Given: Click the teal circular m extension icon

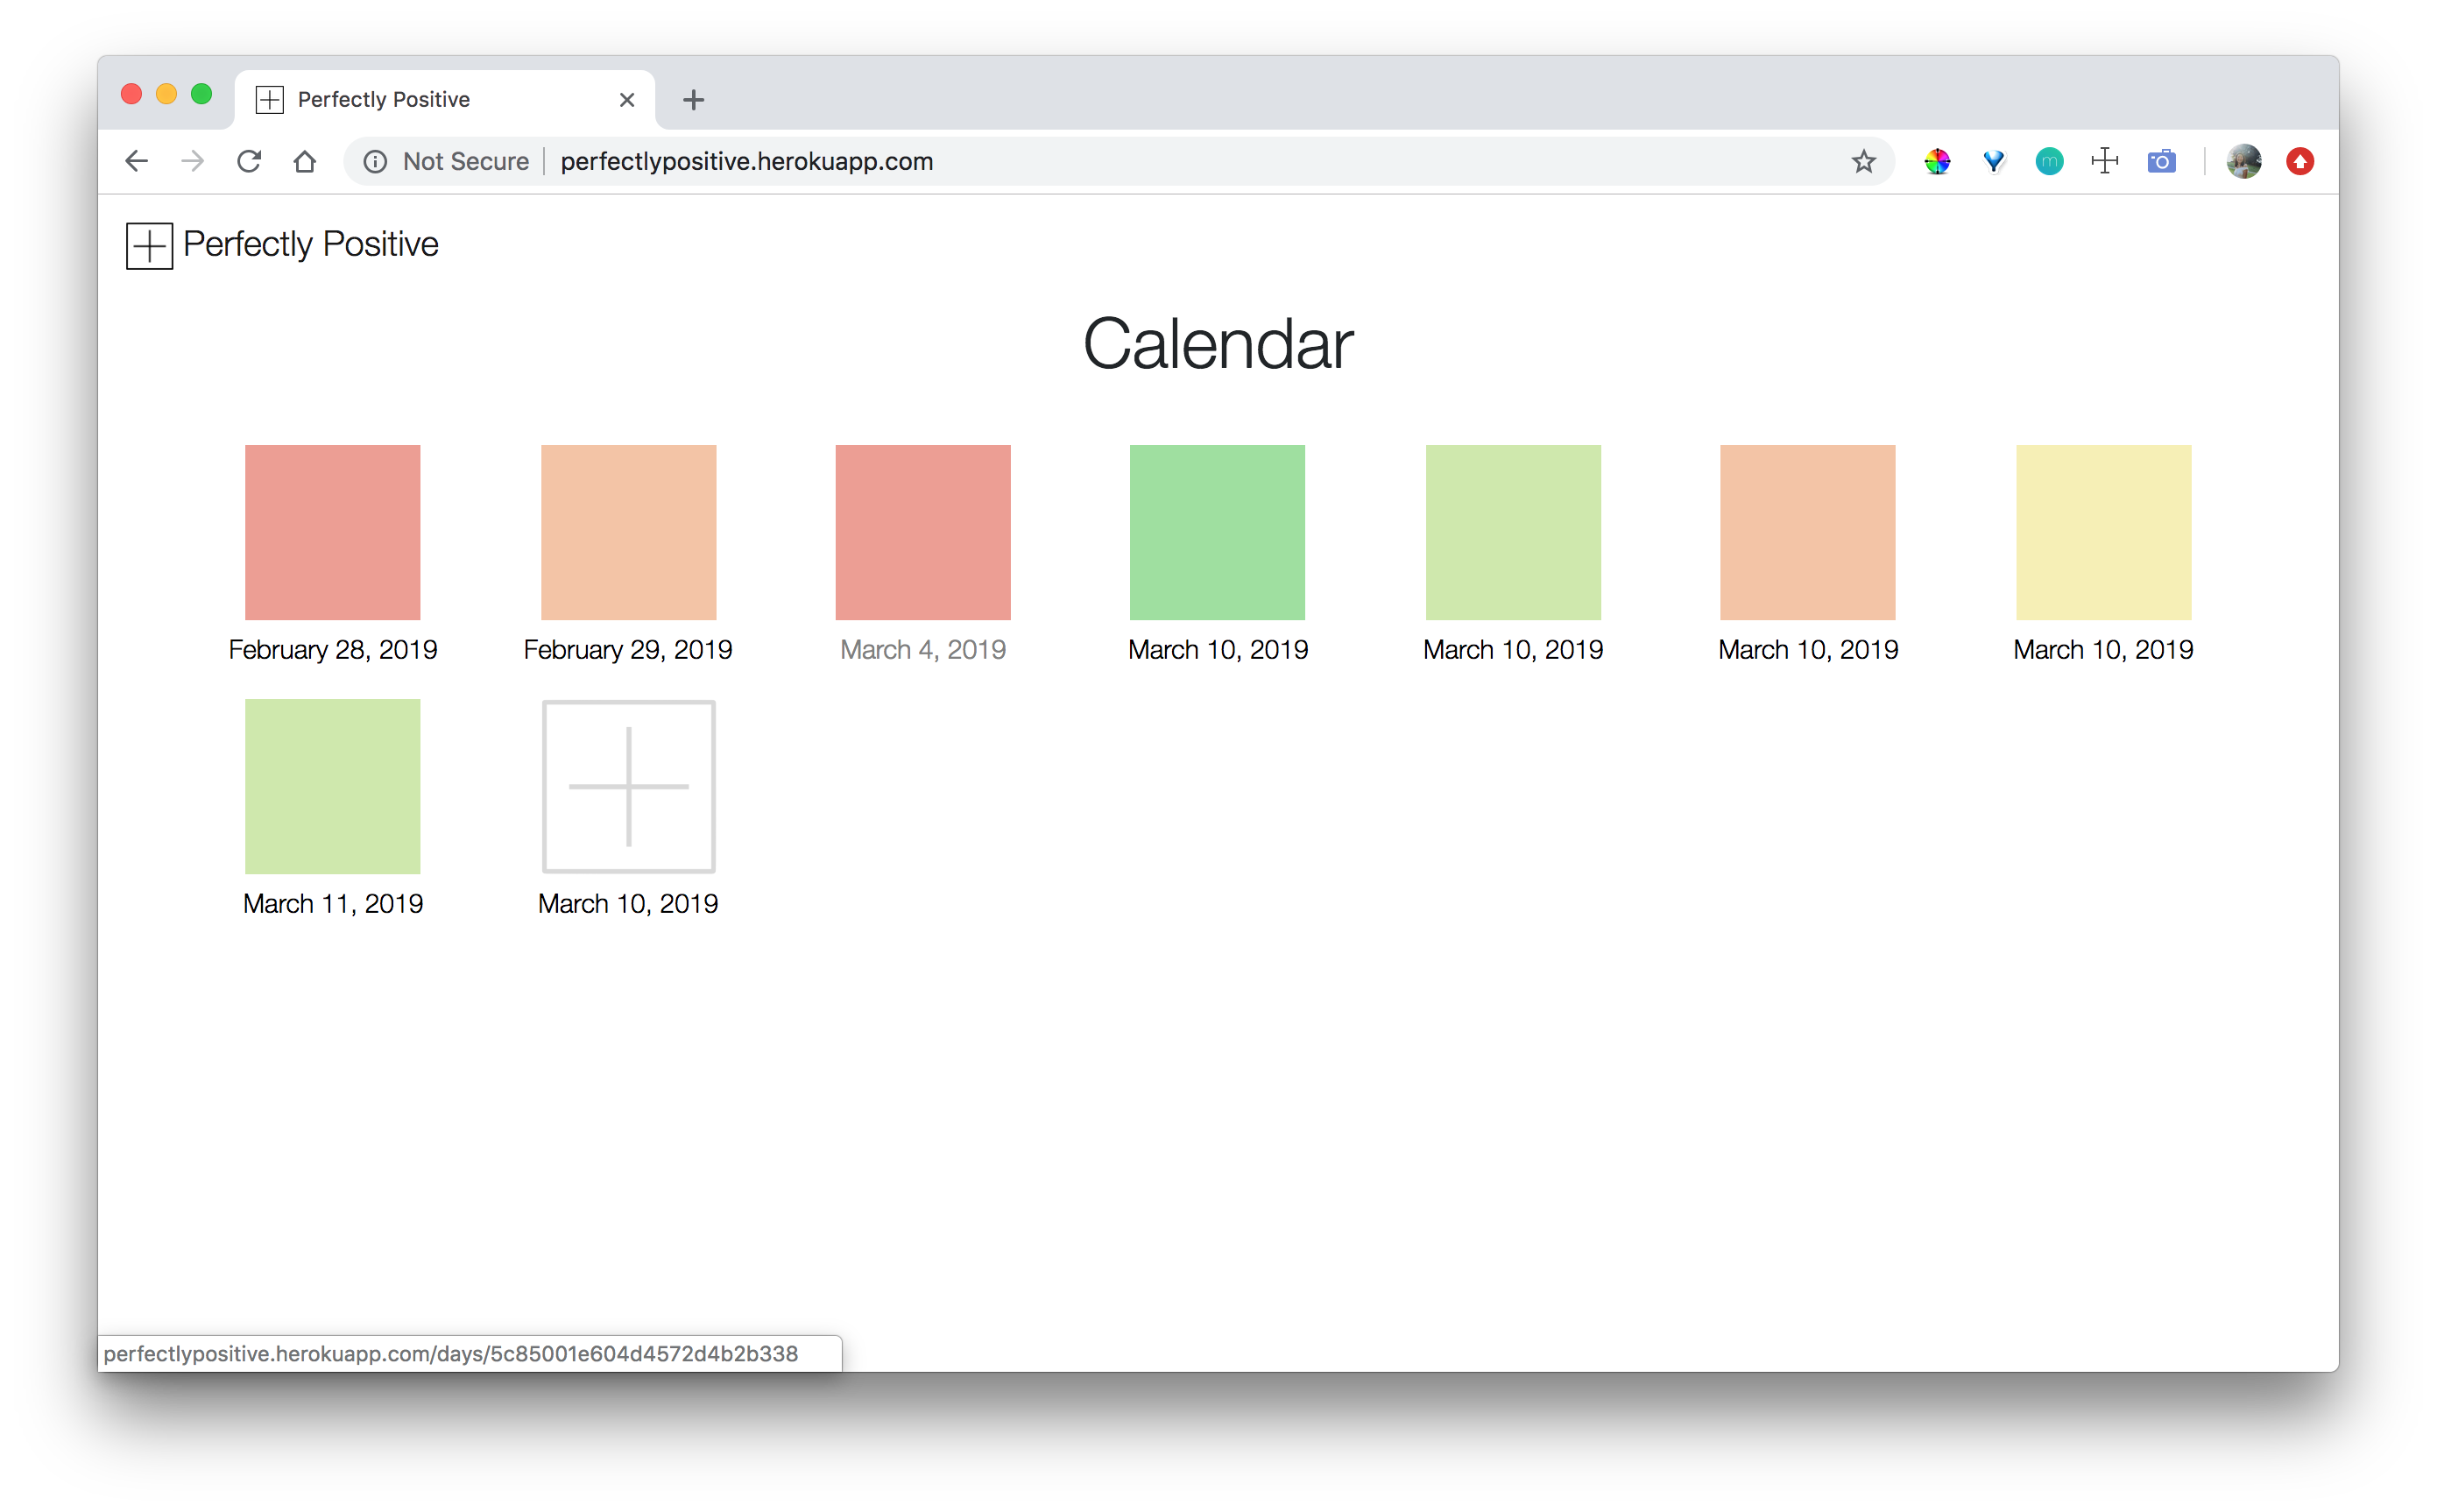Looking at the screenshot, I should (x=2049, y=161).
